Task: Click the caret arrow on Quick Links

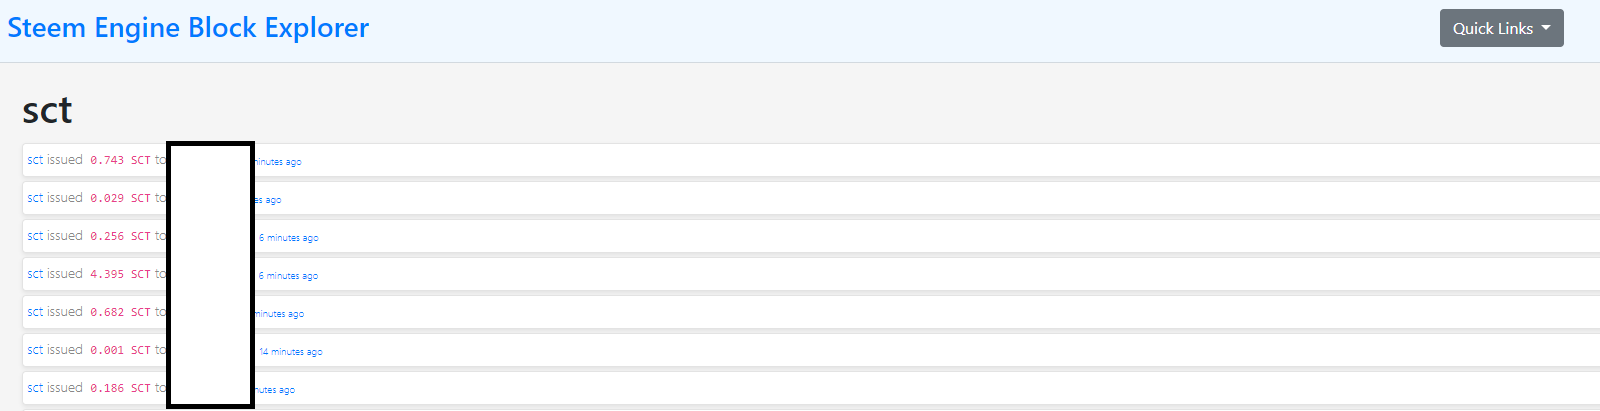Action: (1546, 28)
